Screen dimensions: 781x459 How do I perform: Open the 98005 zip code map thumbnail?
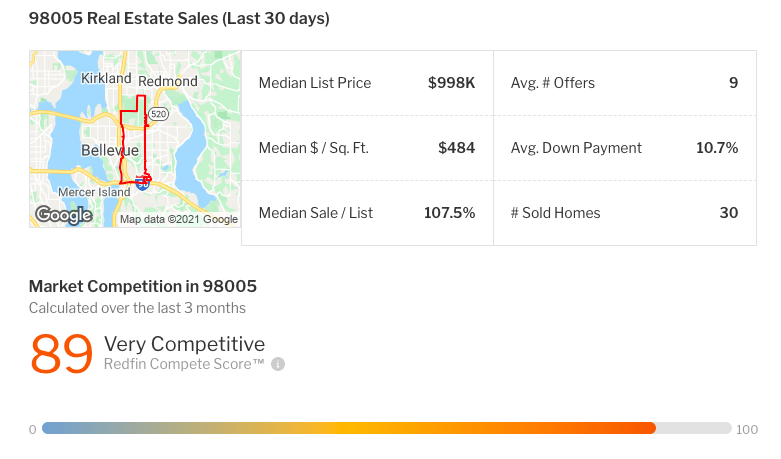point(135,139)
